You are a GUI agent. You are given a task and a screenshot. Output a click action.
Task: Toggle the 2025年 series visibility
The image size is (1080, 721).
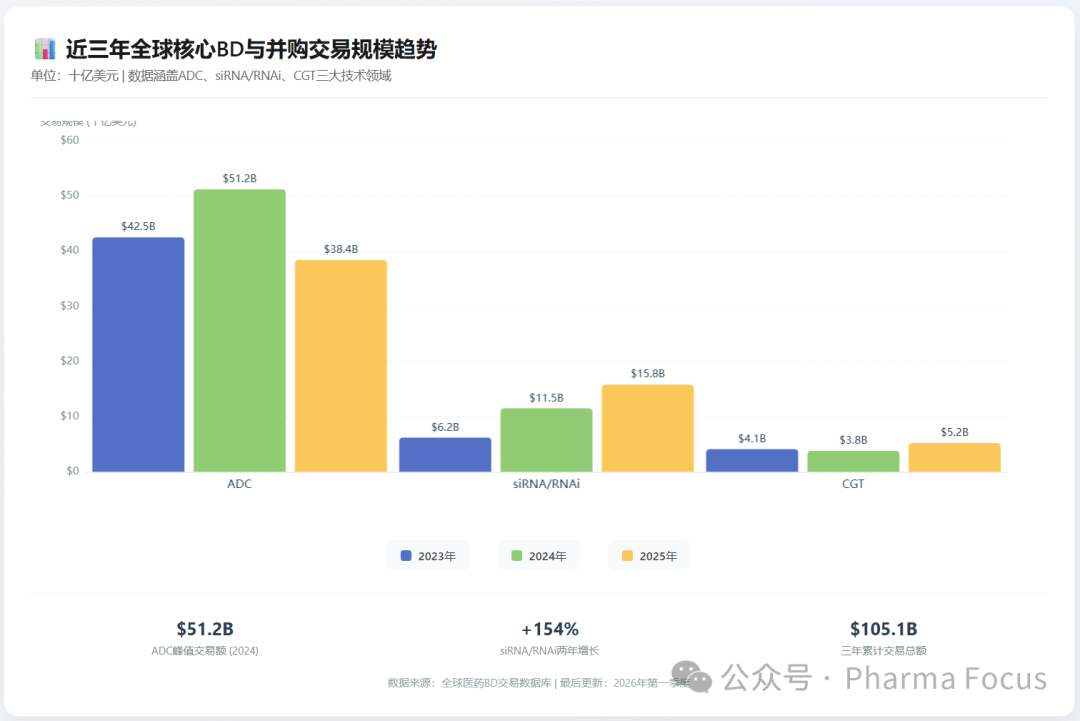pos(650,555)
